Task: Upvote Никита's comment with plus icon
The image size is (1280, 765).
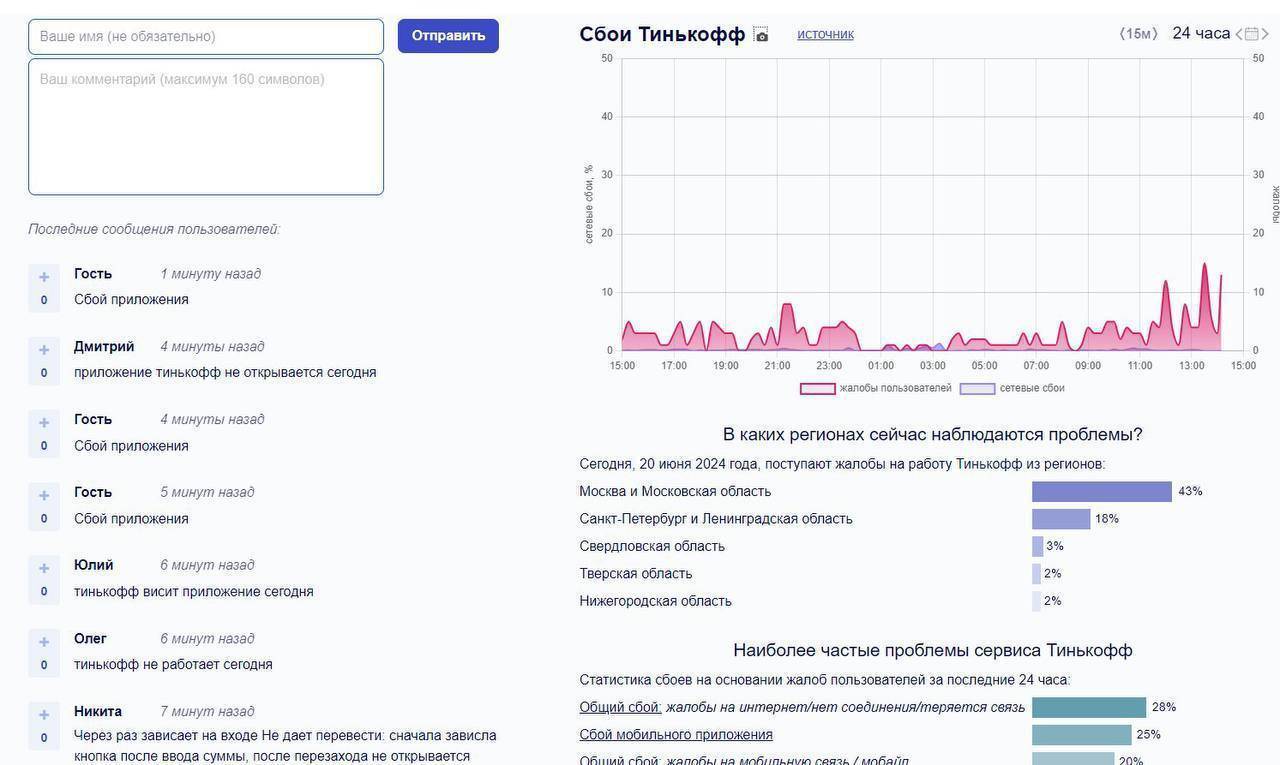Action: coord(44,715)
